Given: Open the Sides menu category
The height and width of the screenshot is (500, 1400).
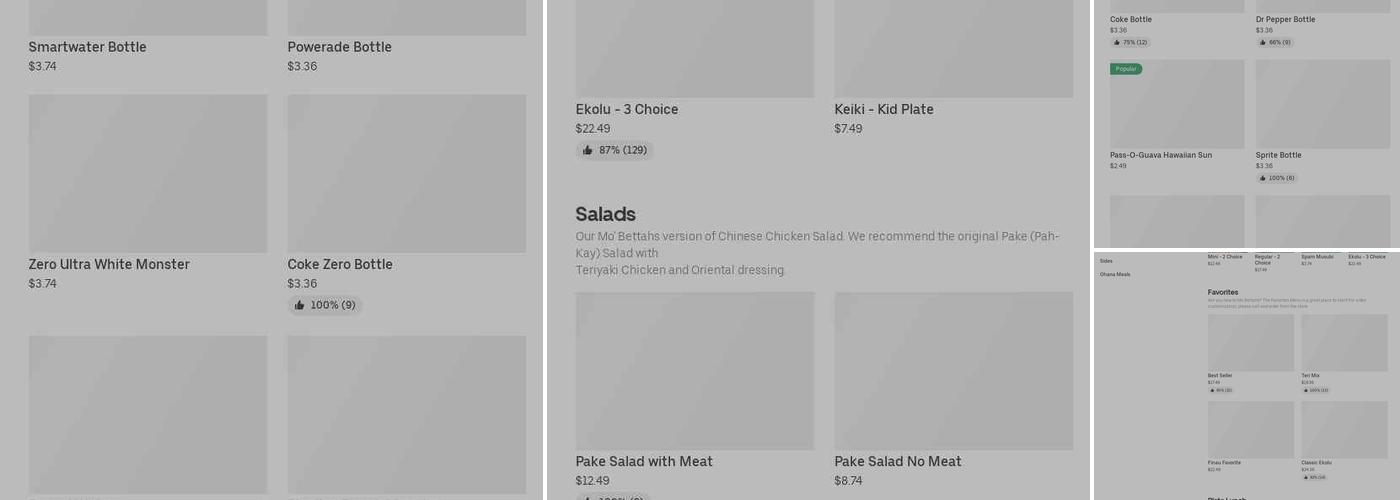Looking at the screenshot, I should tap(1106, 261).
